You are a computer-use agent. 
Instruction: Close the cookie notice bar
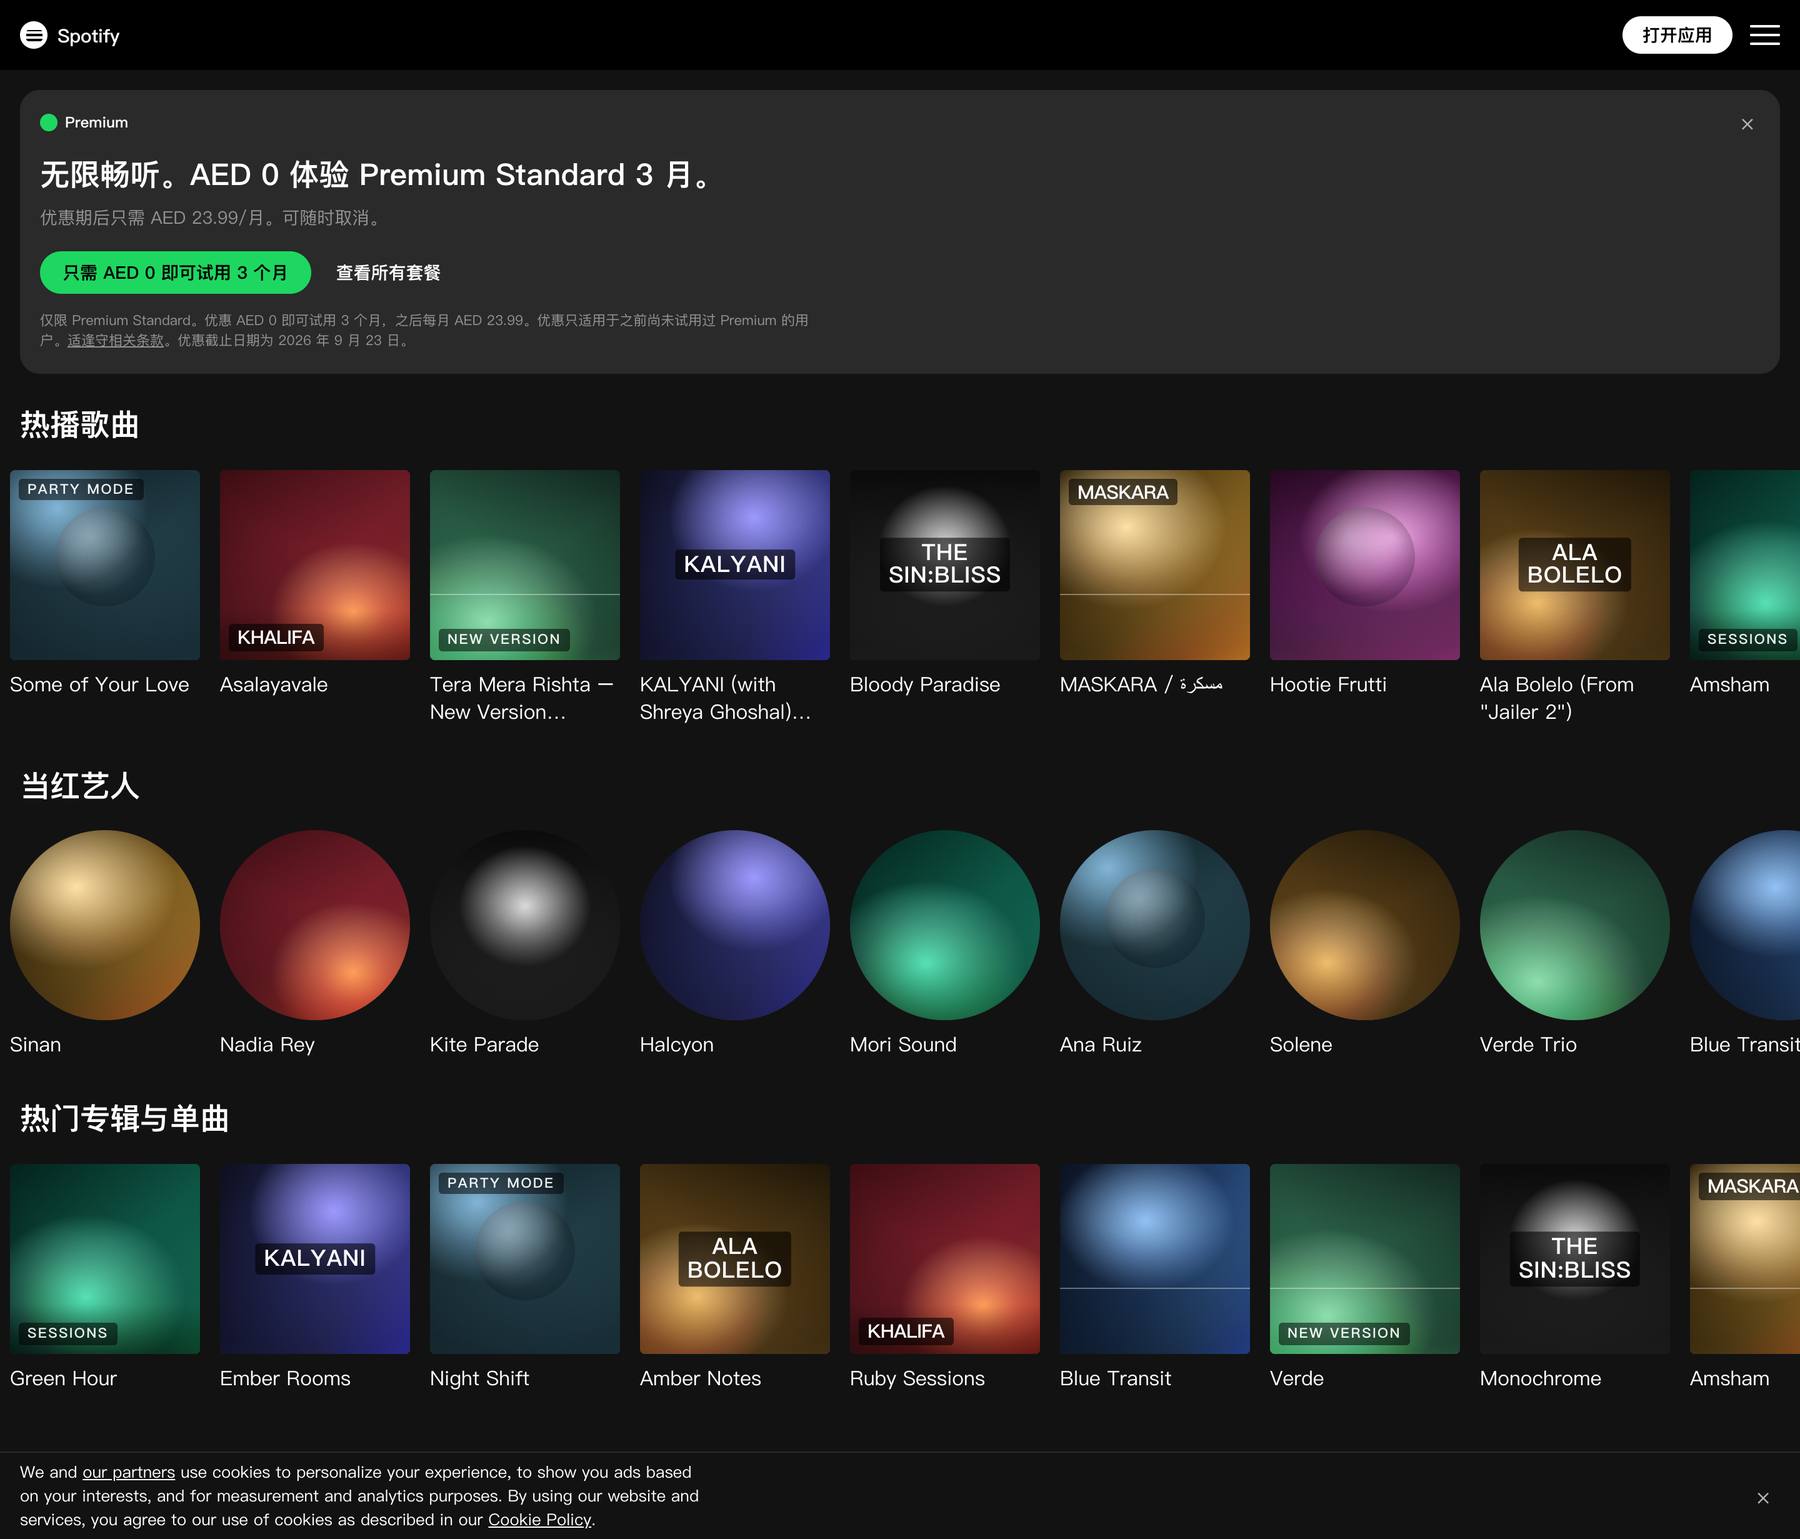pyautogui.click(x=1763, y=1498)
